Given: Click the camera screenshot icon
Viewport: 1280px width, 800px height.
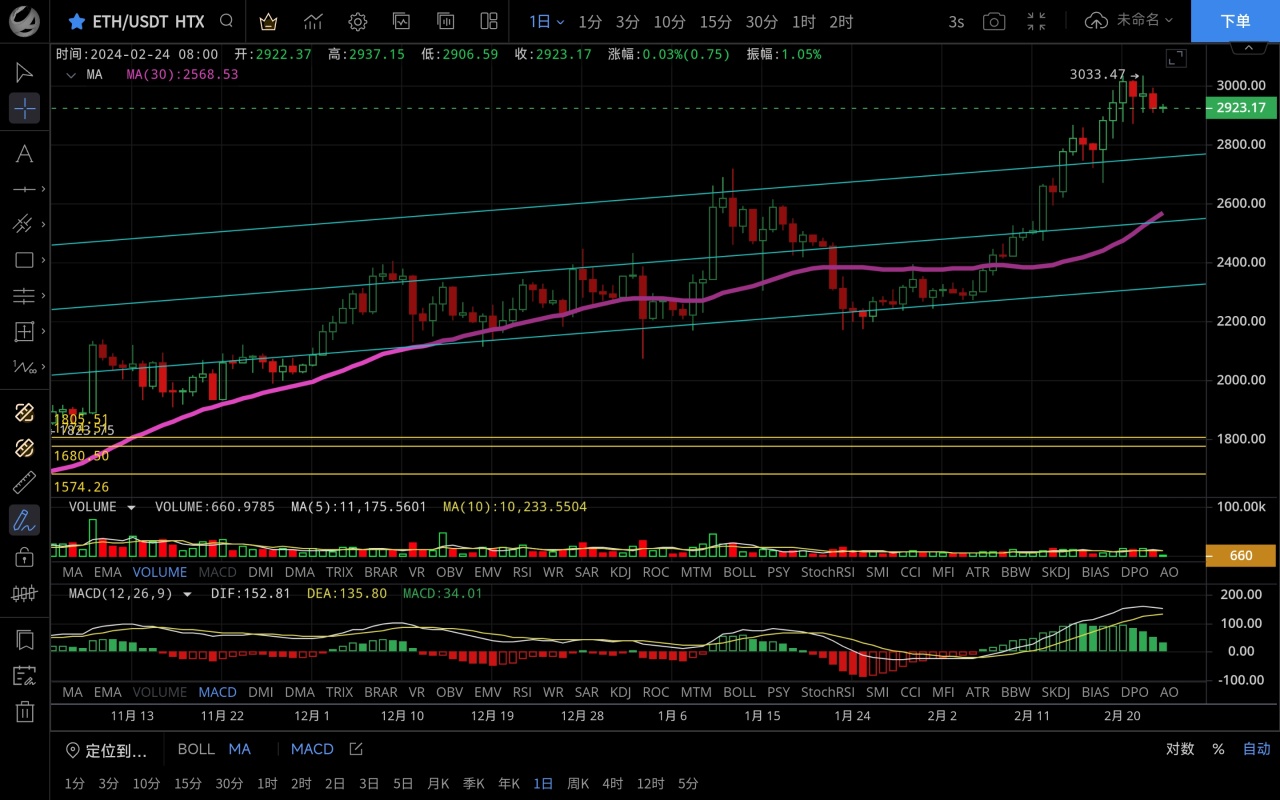Looking at the screenshot, I should (993, 21).
